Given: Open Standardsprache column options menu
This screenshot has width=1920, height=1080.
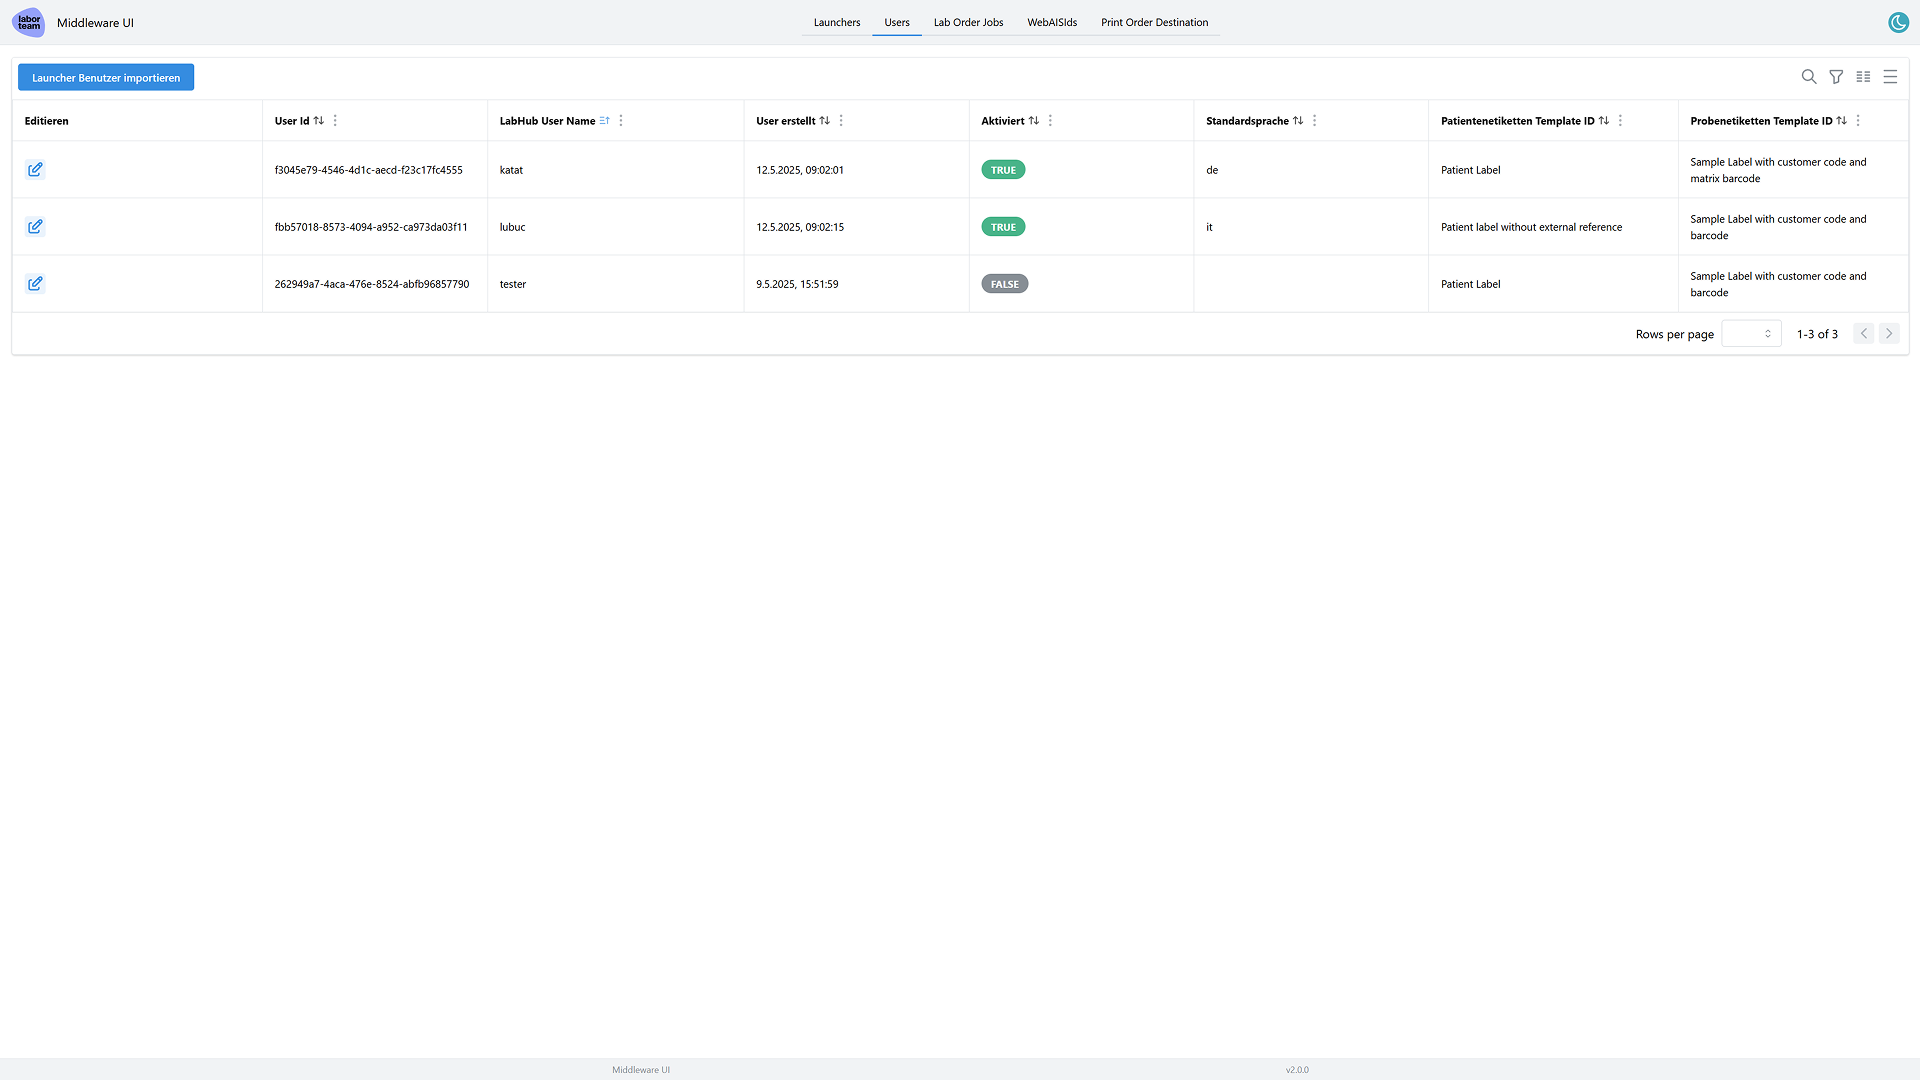Looking at the screenshot, I should coord(1314,121).
